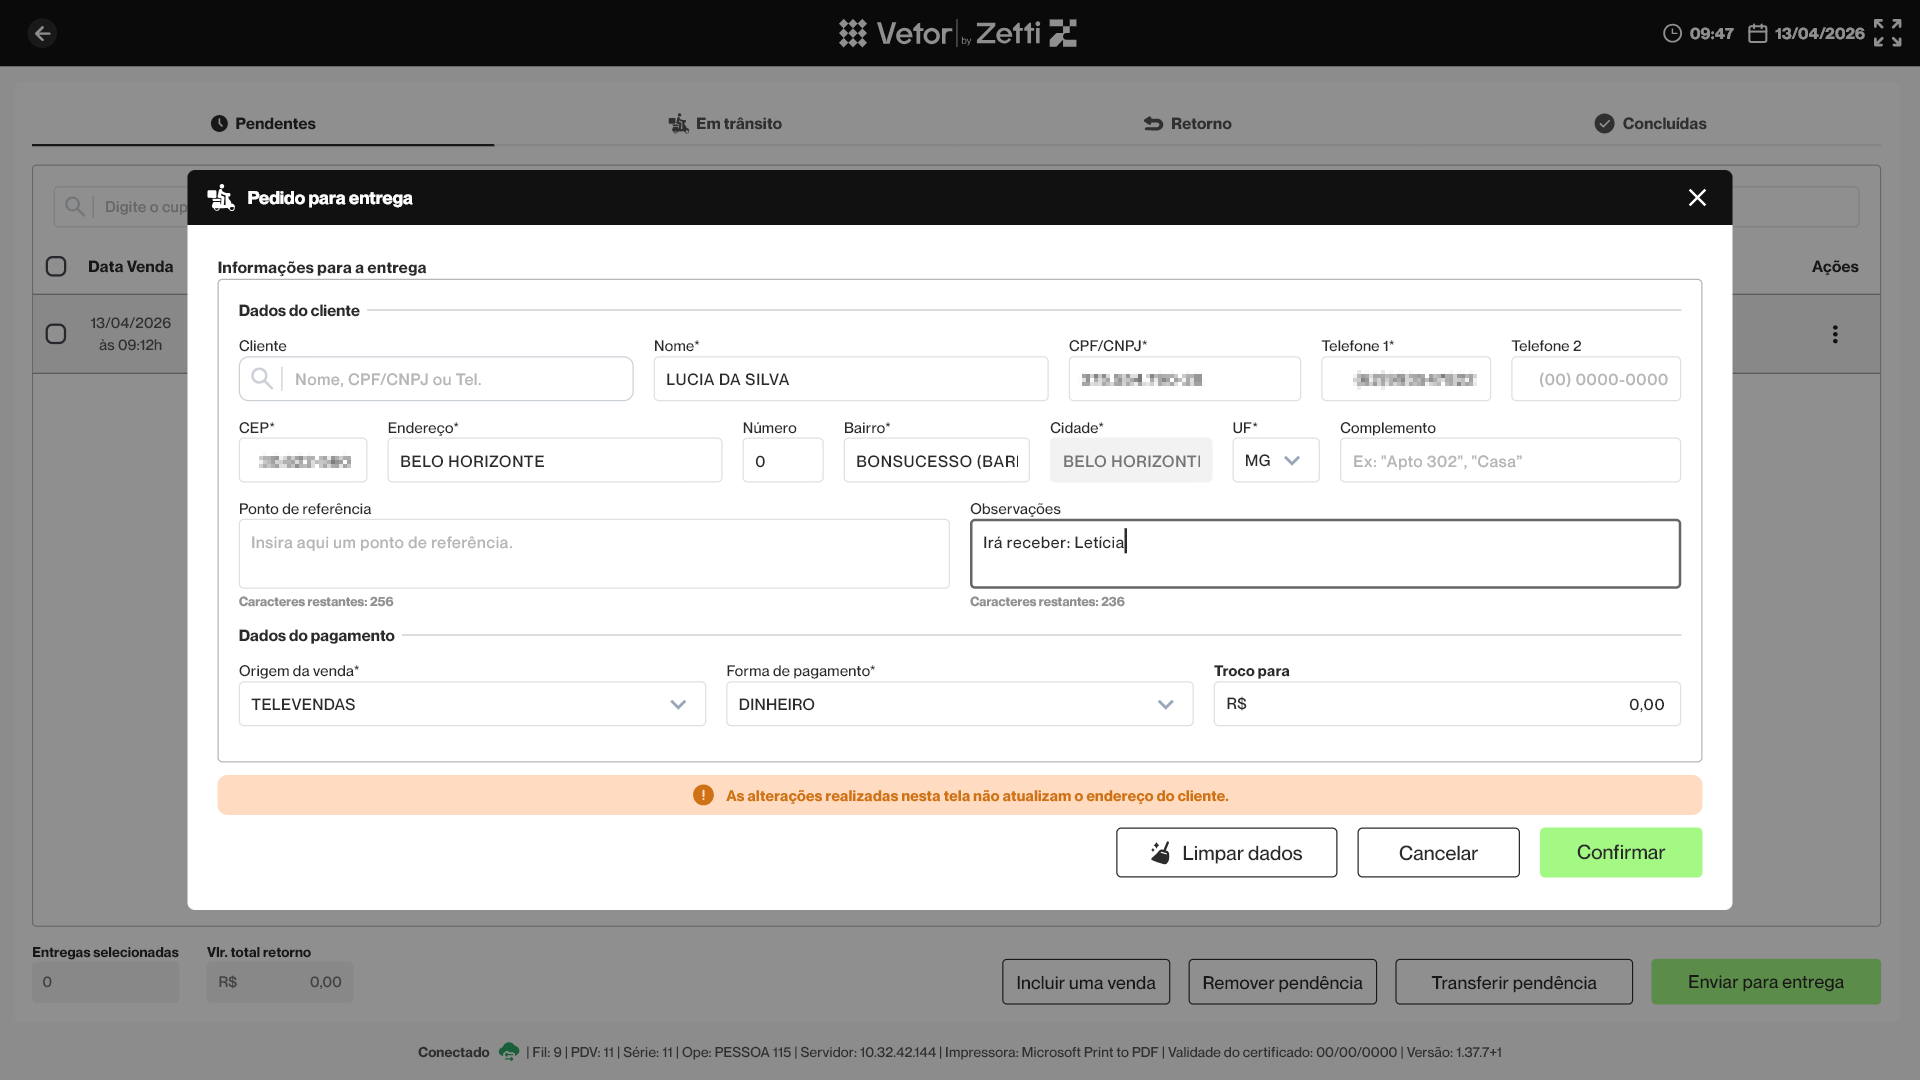Image resolution: width=1920 pixels, height=1080 pixels.
Task: Switch to the Em trânsito tab
Action: click(x=725, y=123)
